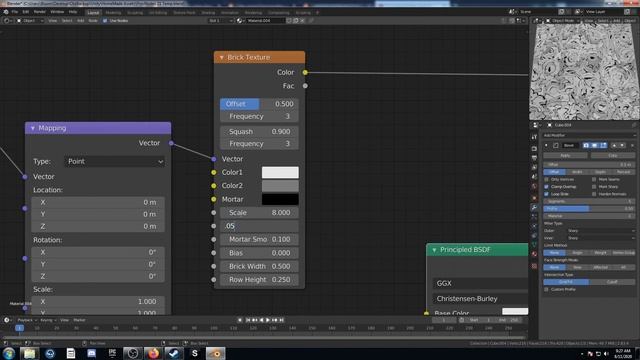Click the Mortar black color swatch
640x360 pixels.
(x=280, y=199)
